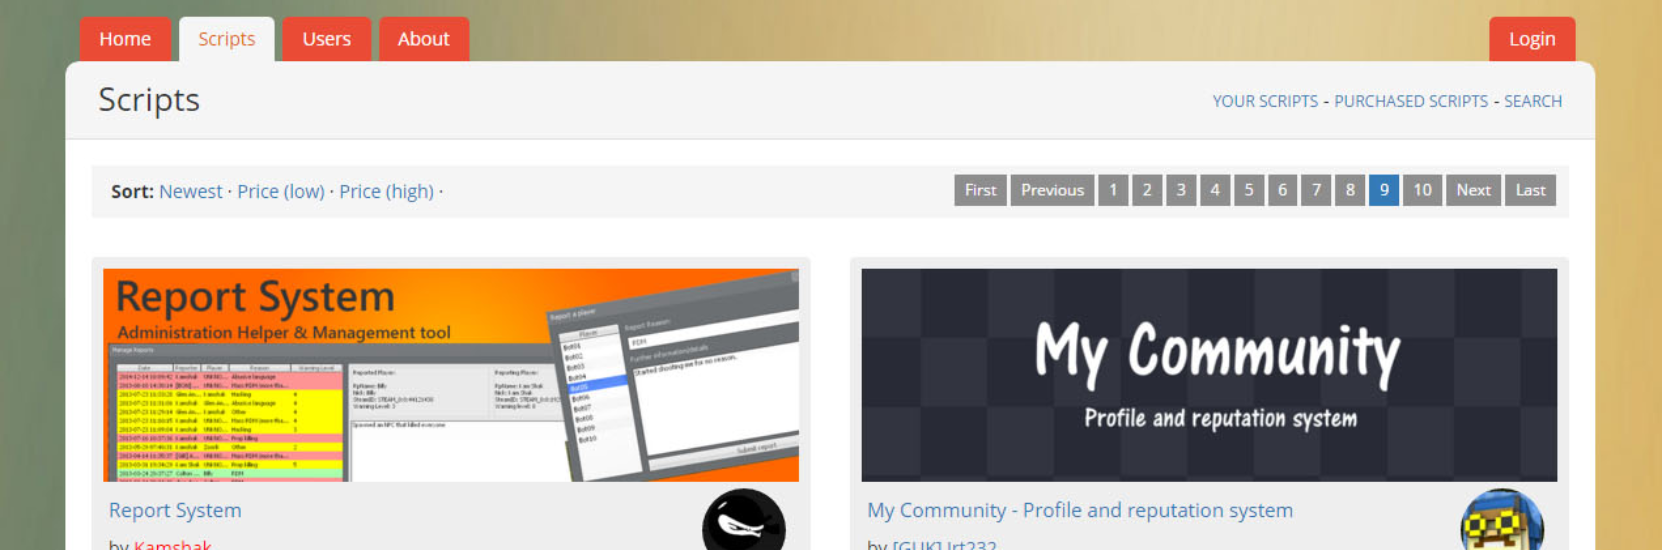This screenshot has height=550, width=1662.
Task: View Purchased Scripts link
Action: (x=1410, y=101)
